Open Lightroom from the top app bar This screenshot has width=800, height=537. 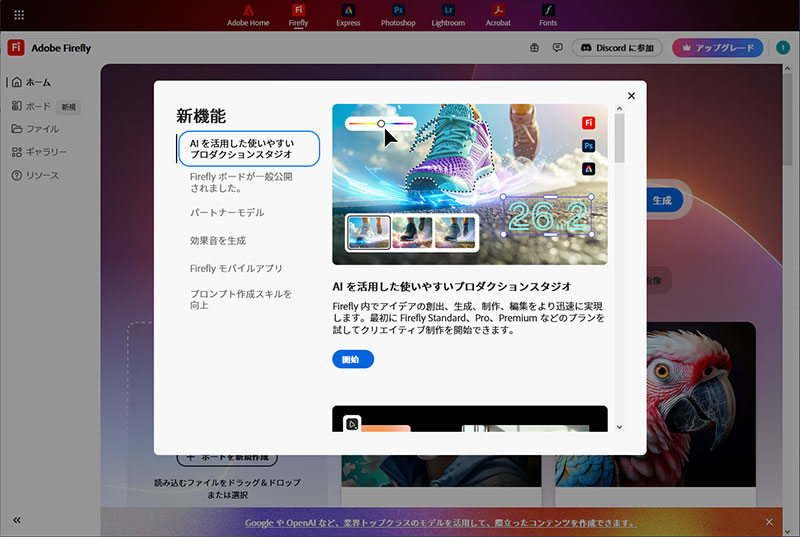[448, 15]
